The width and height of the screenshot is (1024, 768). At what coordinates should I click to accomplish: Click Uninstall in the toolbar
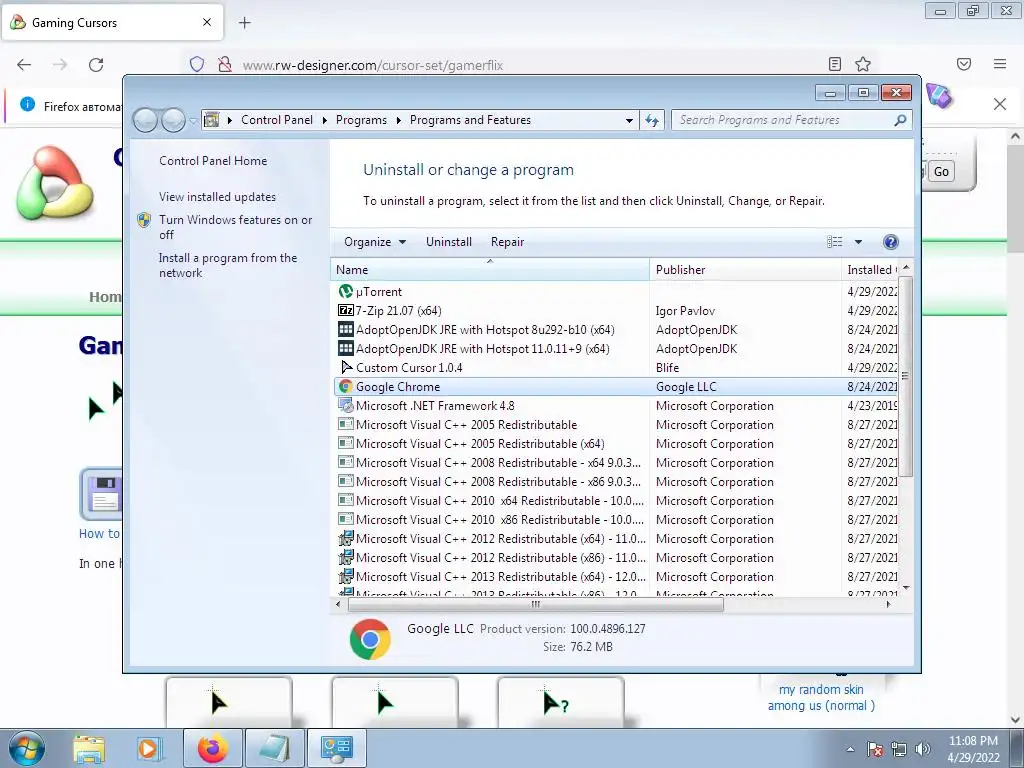coord(449,242)
